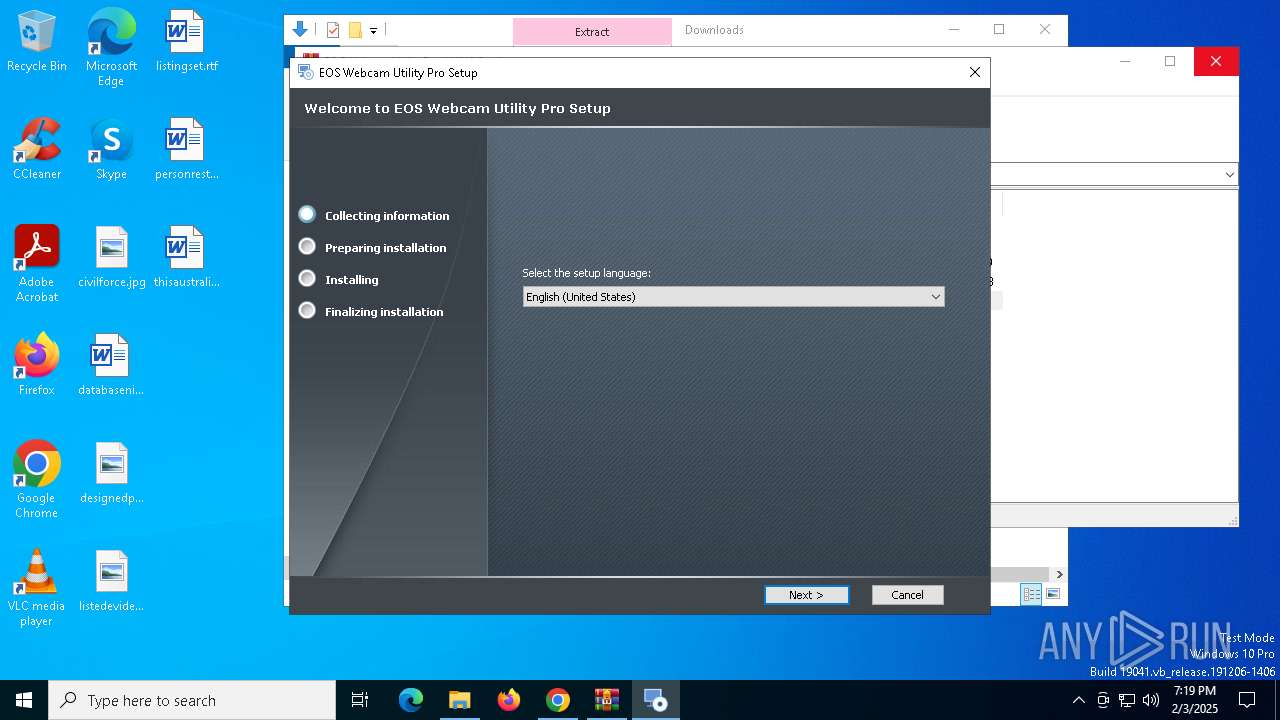Click the blue down-arrow icon in Explorer title bar
The image size is (1280, 720).
point(300,30)
